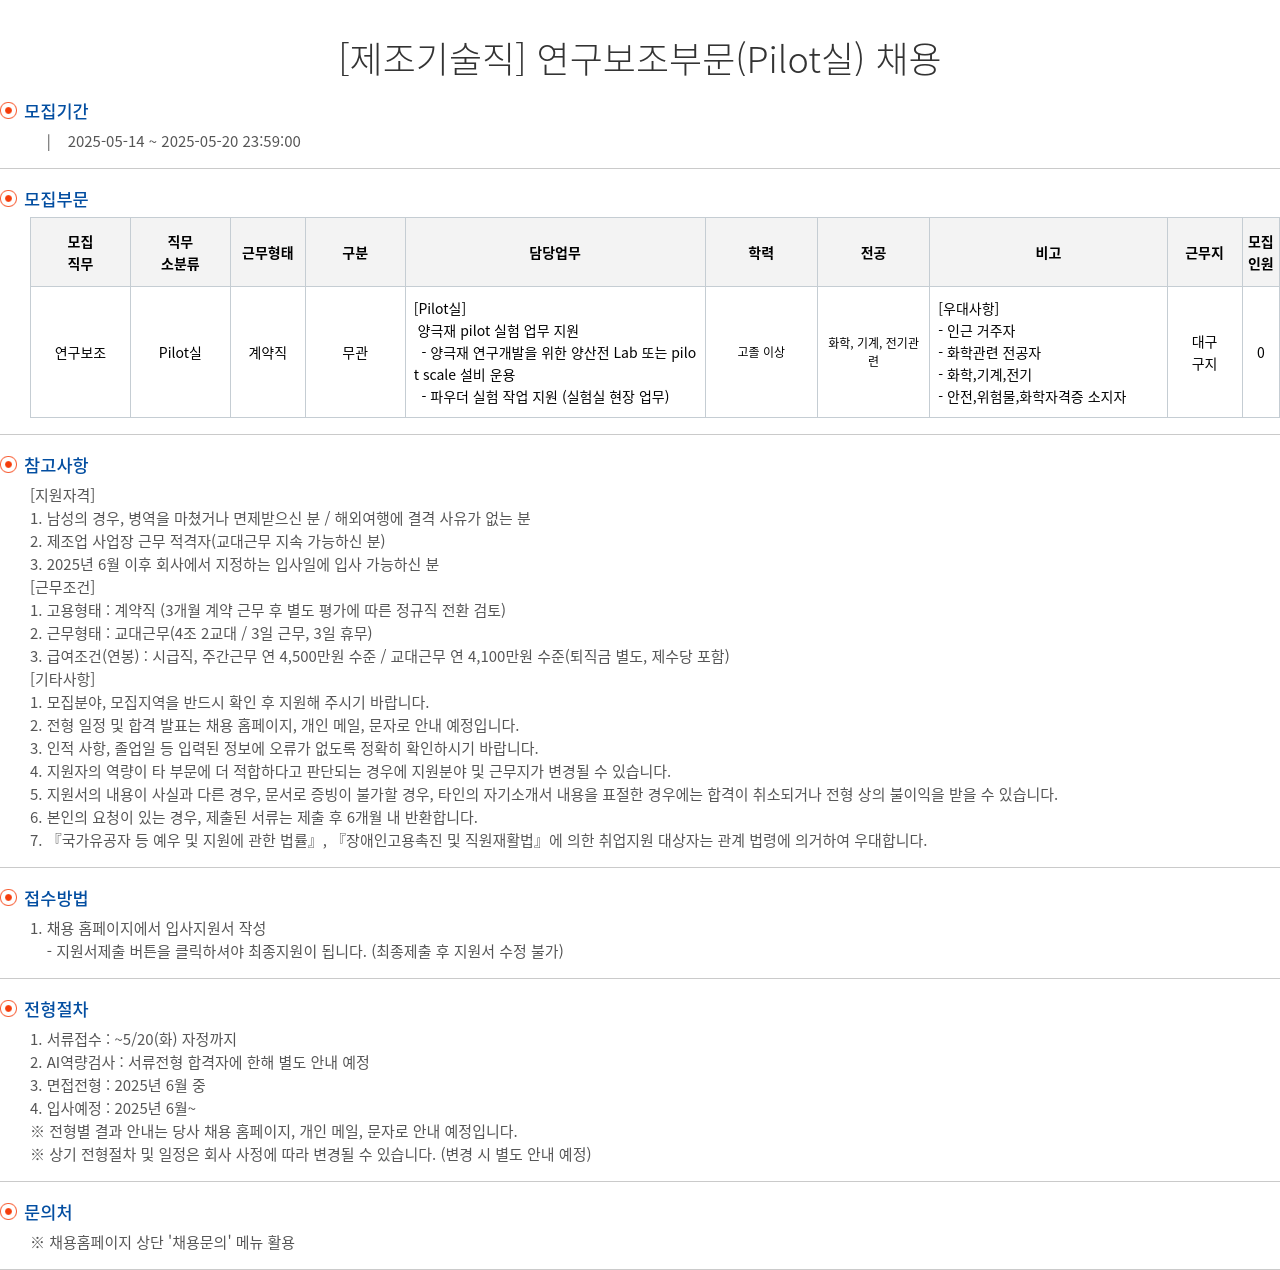
Task: Click the 담당업무 column header
Action: tap(555, 252)
